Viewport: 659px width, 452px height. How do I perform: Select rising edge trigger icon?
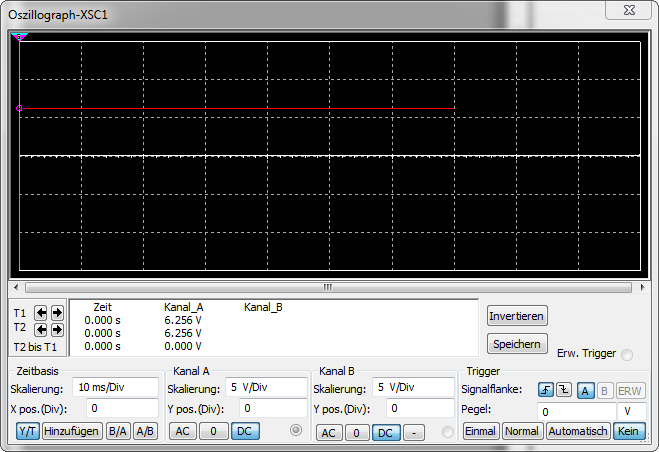tap(546, 390)
